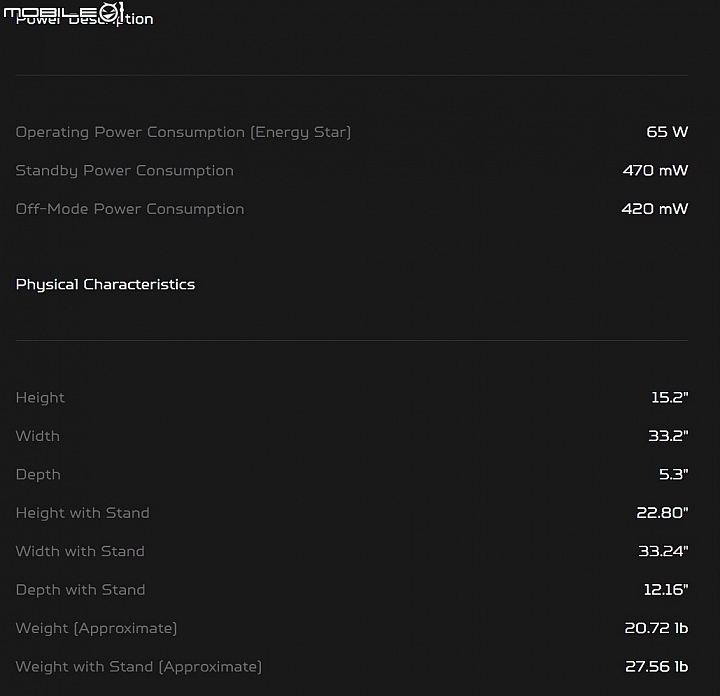This screenshot has width=720, height=696.
Task: Click the Power Description heading
Action: [84, 19]
